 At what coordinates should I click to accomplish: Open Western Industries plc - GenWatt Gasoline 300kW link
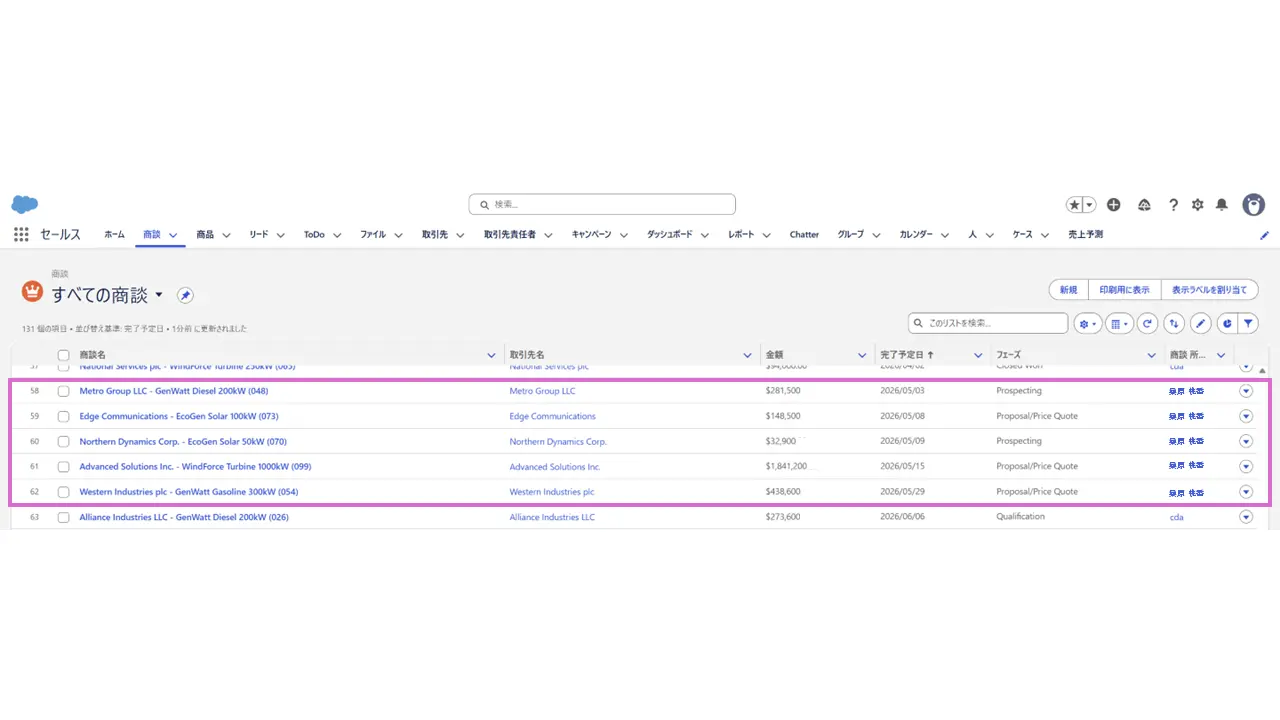[189, 492]
